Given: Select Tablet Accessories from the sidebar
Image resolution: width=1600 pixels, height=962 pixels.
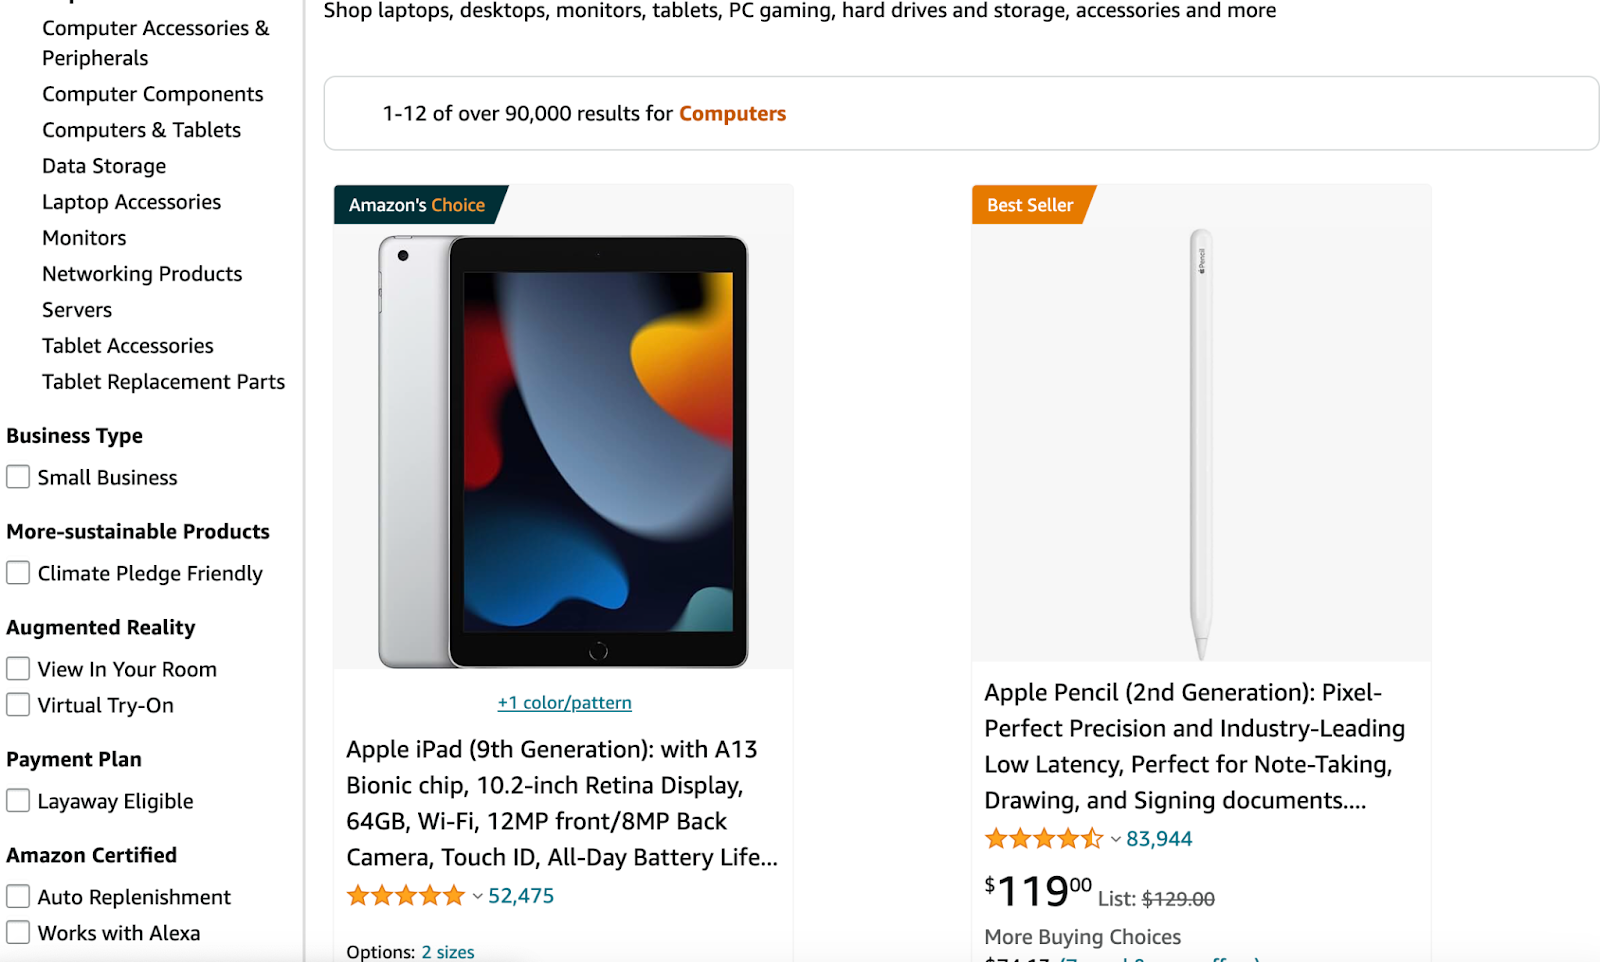Looking at the screenshot, I should point(127,345).
